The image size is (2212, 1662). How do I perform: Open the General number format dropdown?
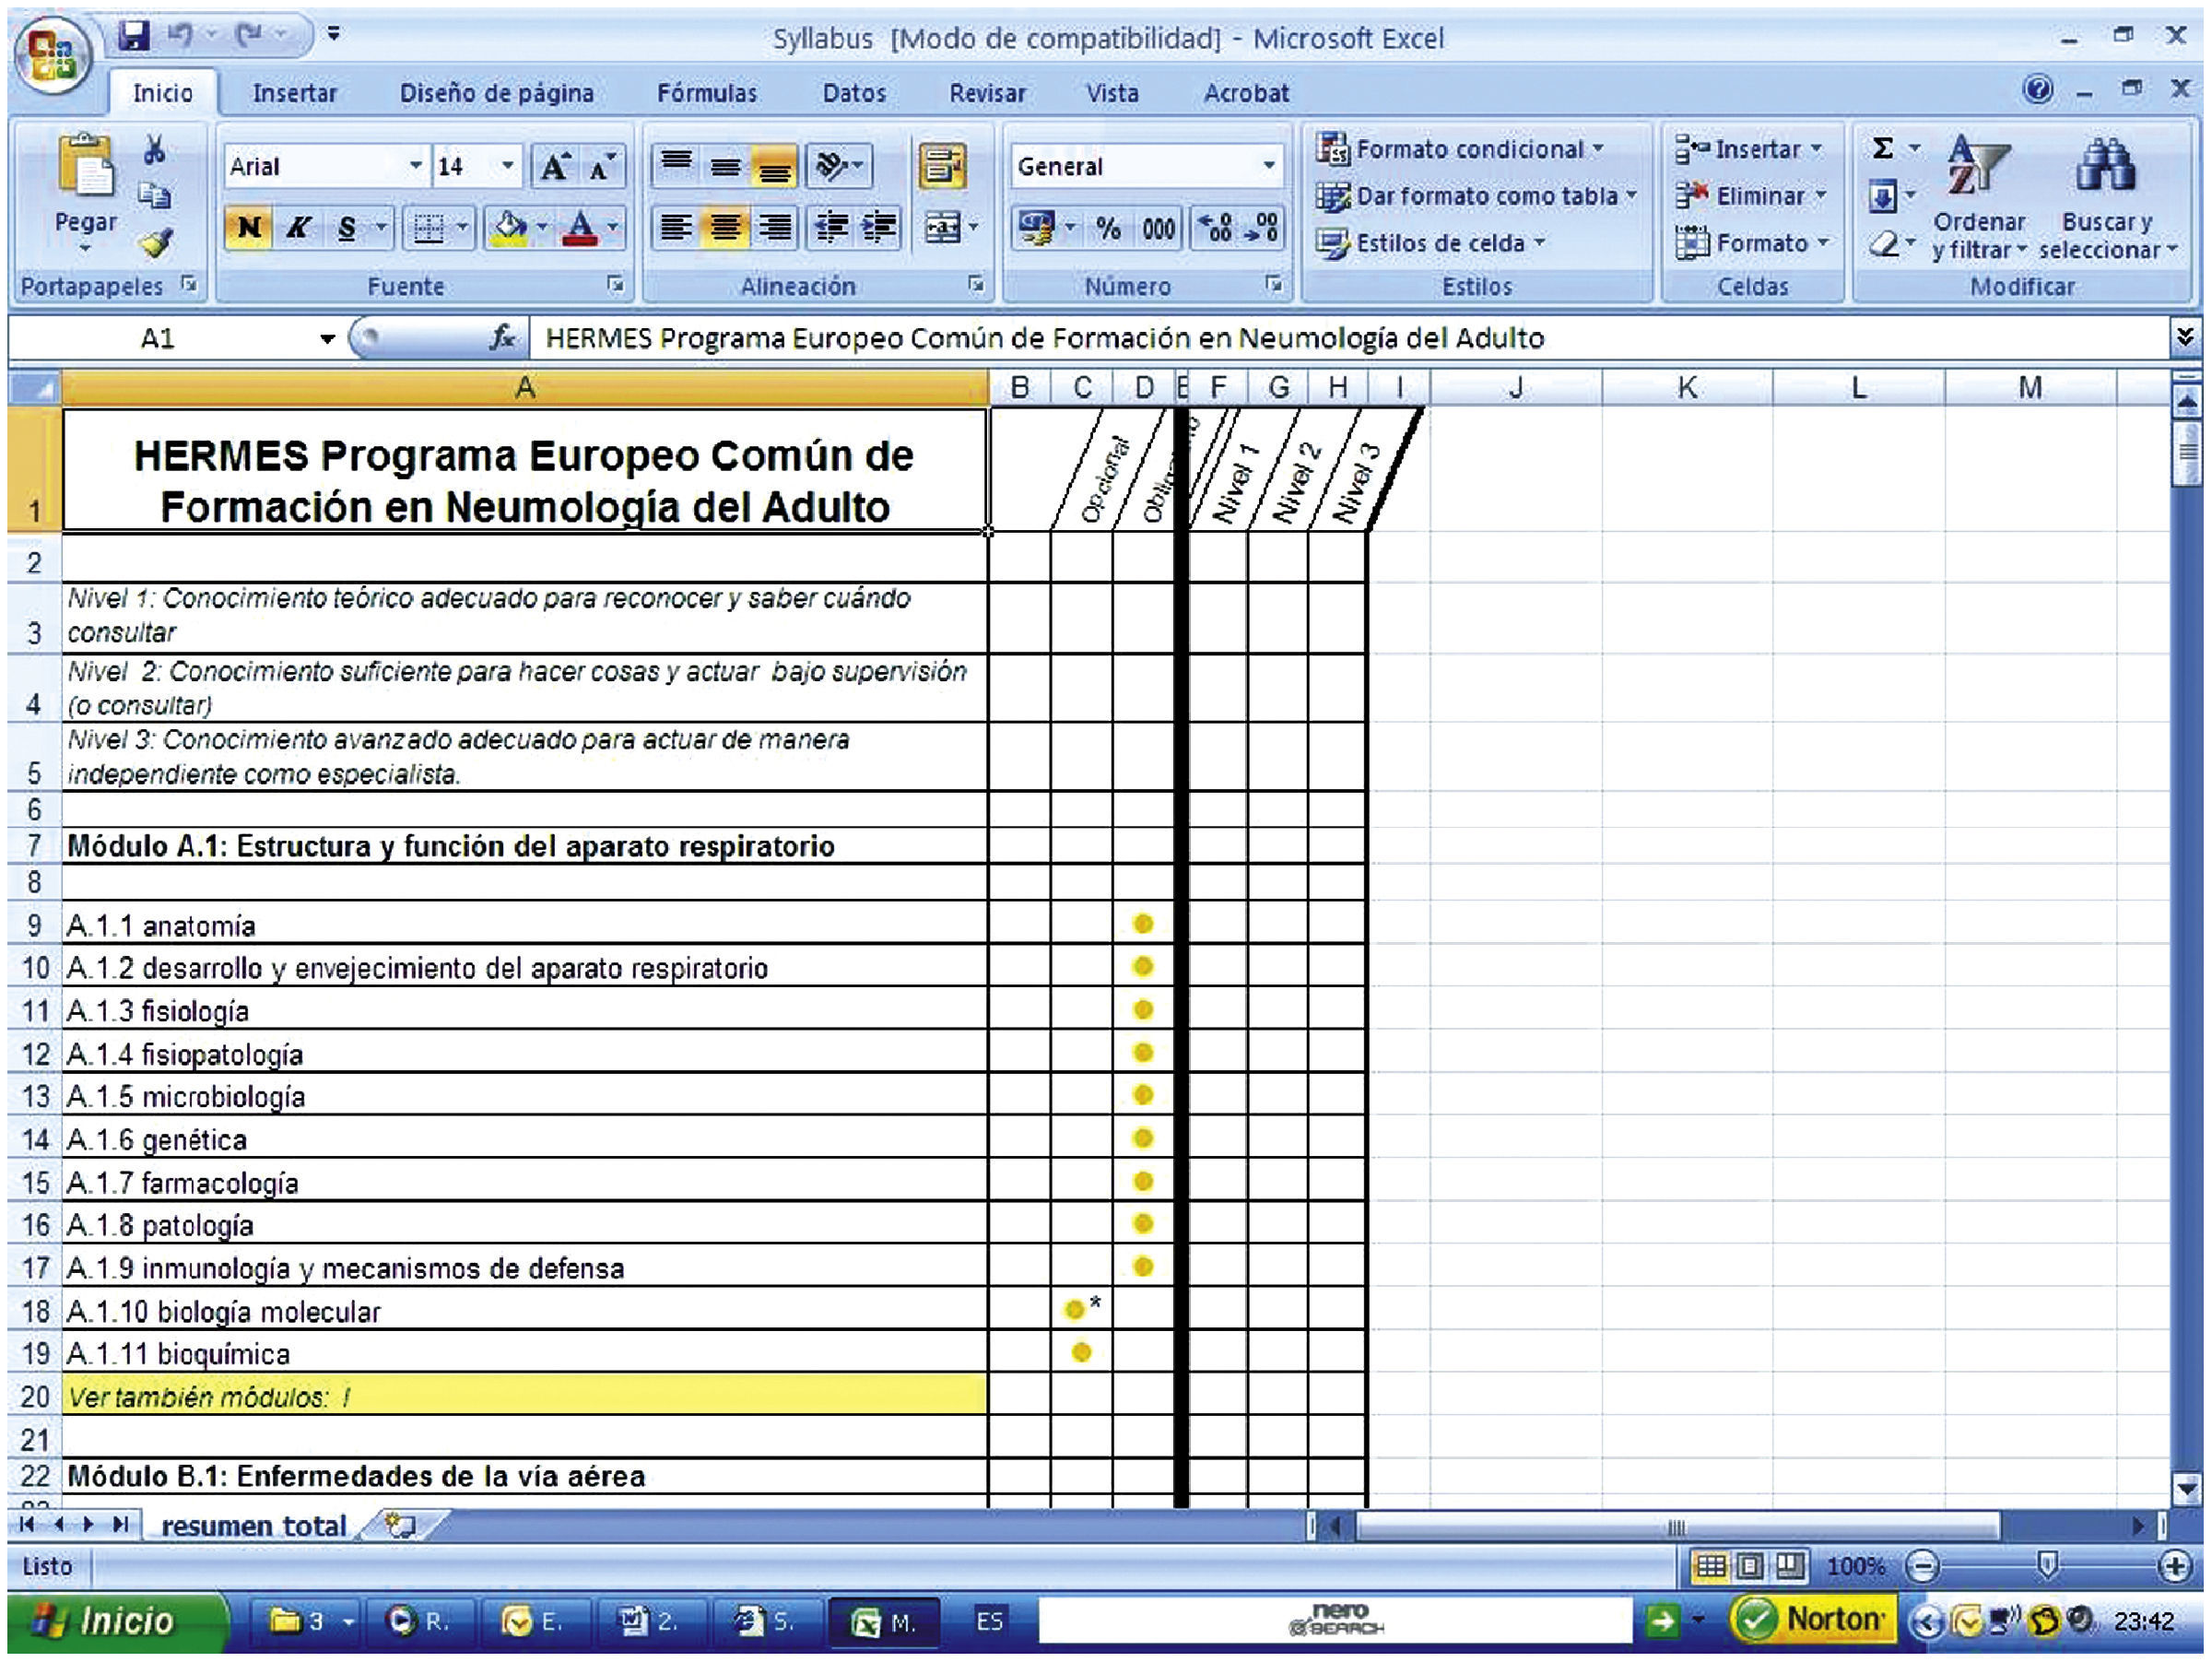point(1268,166)
